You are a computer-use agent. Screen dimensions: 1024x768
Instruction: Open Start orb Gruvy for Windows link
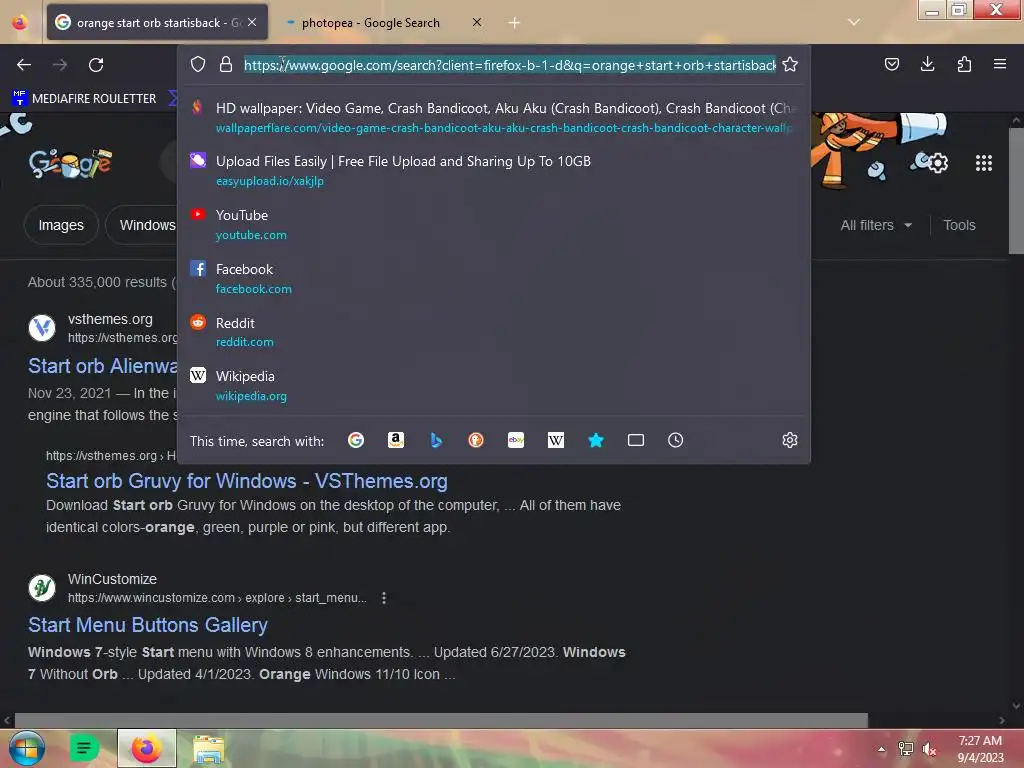(246, 481)
